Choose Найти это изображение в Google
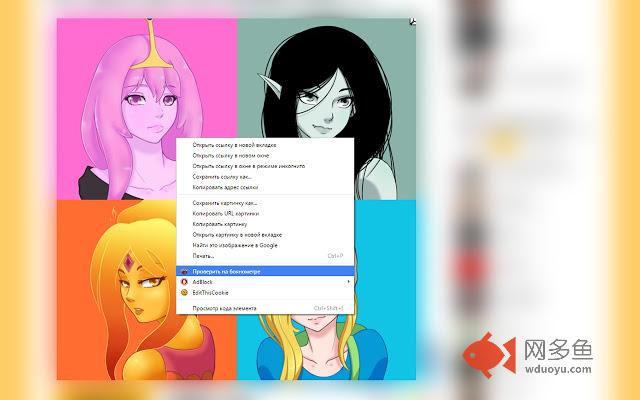Screen dimensions: 640x400 click(264, 245)
